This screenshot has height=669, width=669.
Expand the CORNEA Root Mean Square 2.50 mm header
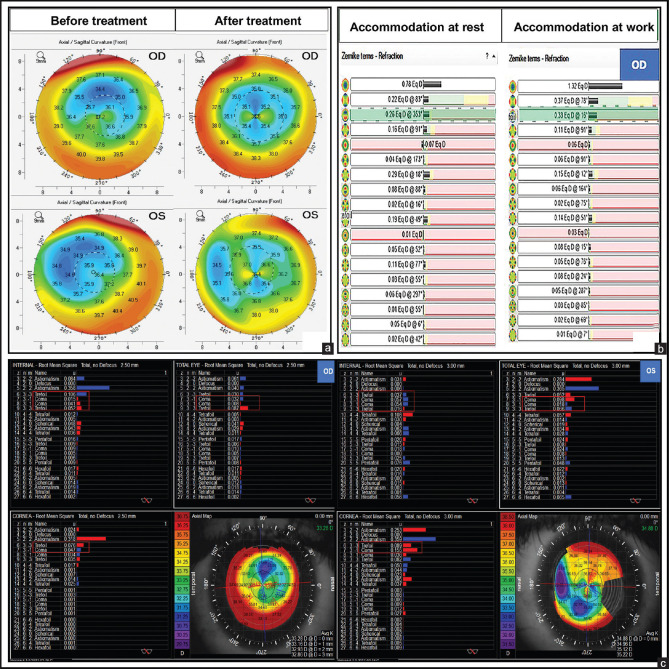(x=74, y=516)
